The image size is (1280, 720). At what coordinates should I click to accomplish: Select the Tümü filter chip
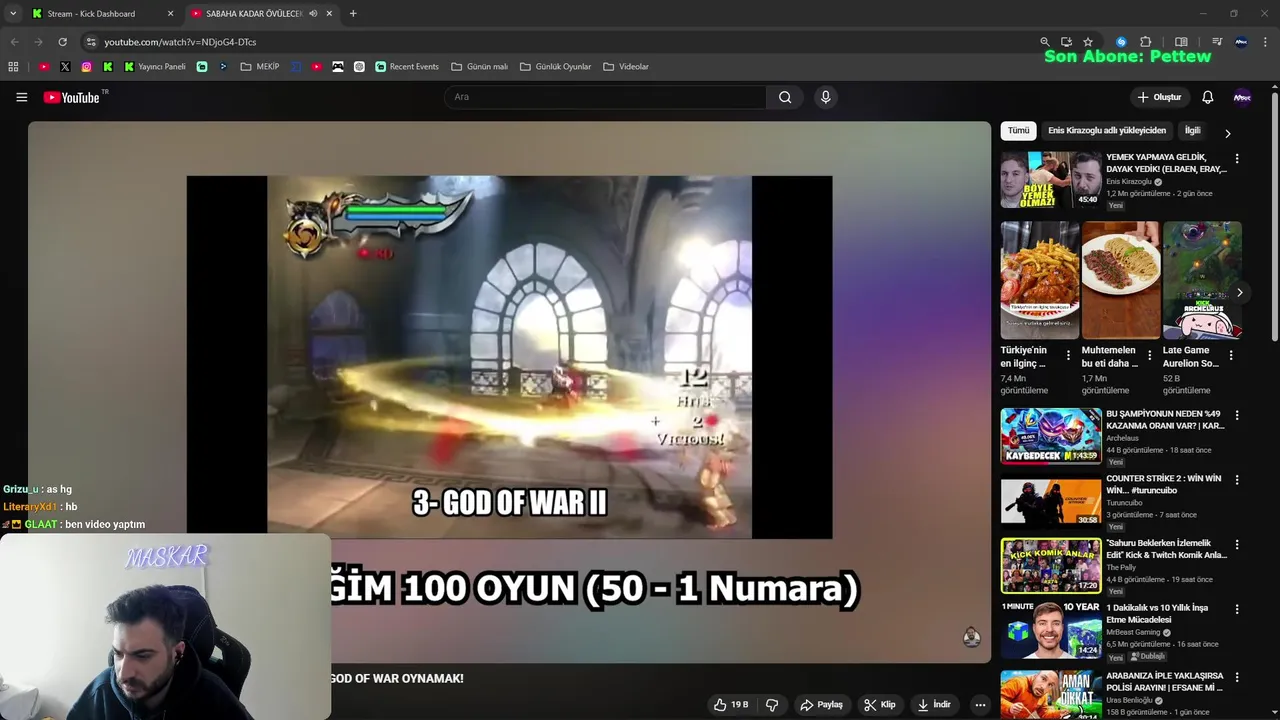[1018, 131]
